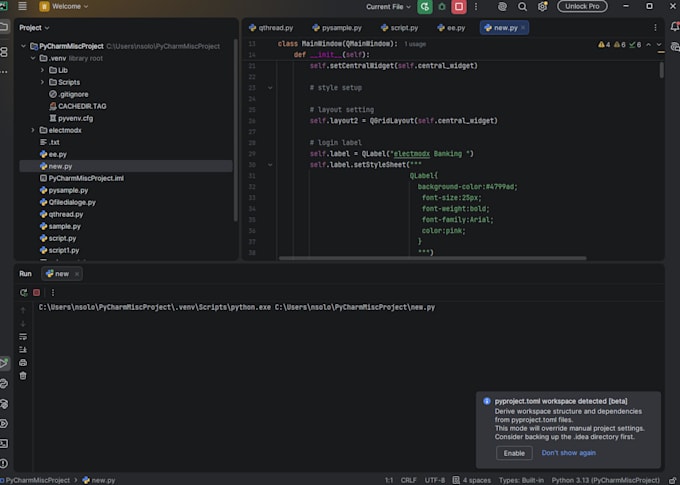Go to next highlighted error arrow
The width and height of the screenshot is (680, 485).
[x=659, y=44]
